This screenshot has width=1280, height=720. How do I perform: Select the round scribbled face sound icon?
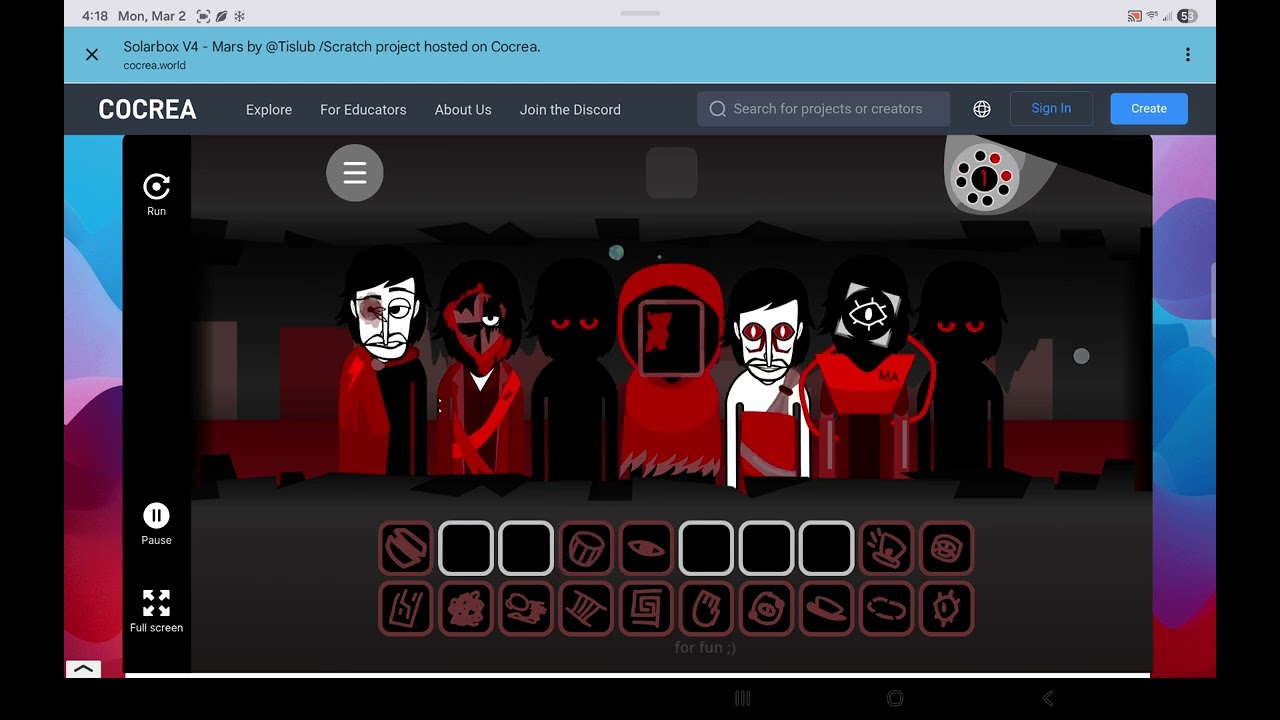(x=946, y=548)
